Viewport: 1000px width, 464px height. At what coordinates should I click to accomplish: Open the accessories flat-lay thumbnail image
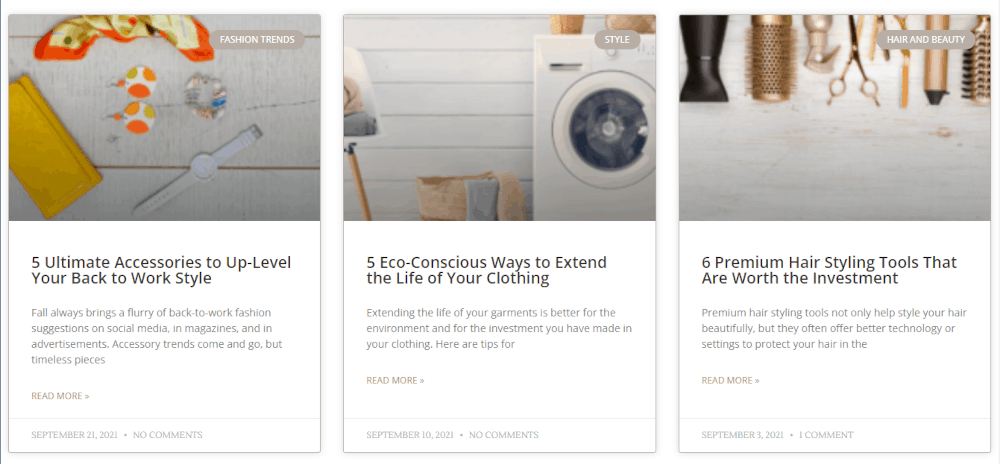(165, 118)
